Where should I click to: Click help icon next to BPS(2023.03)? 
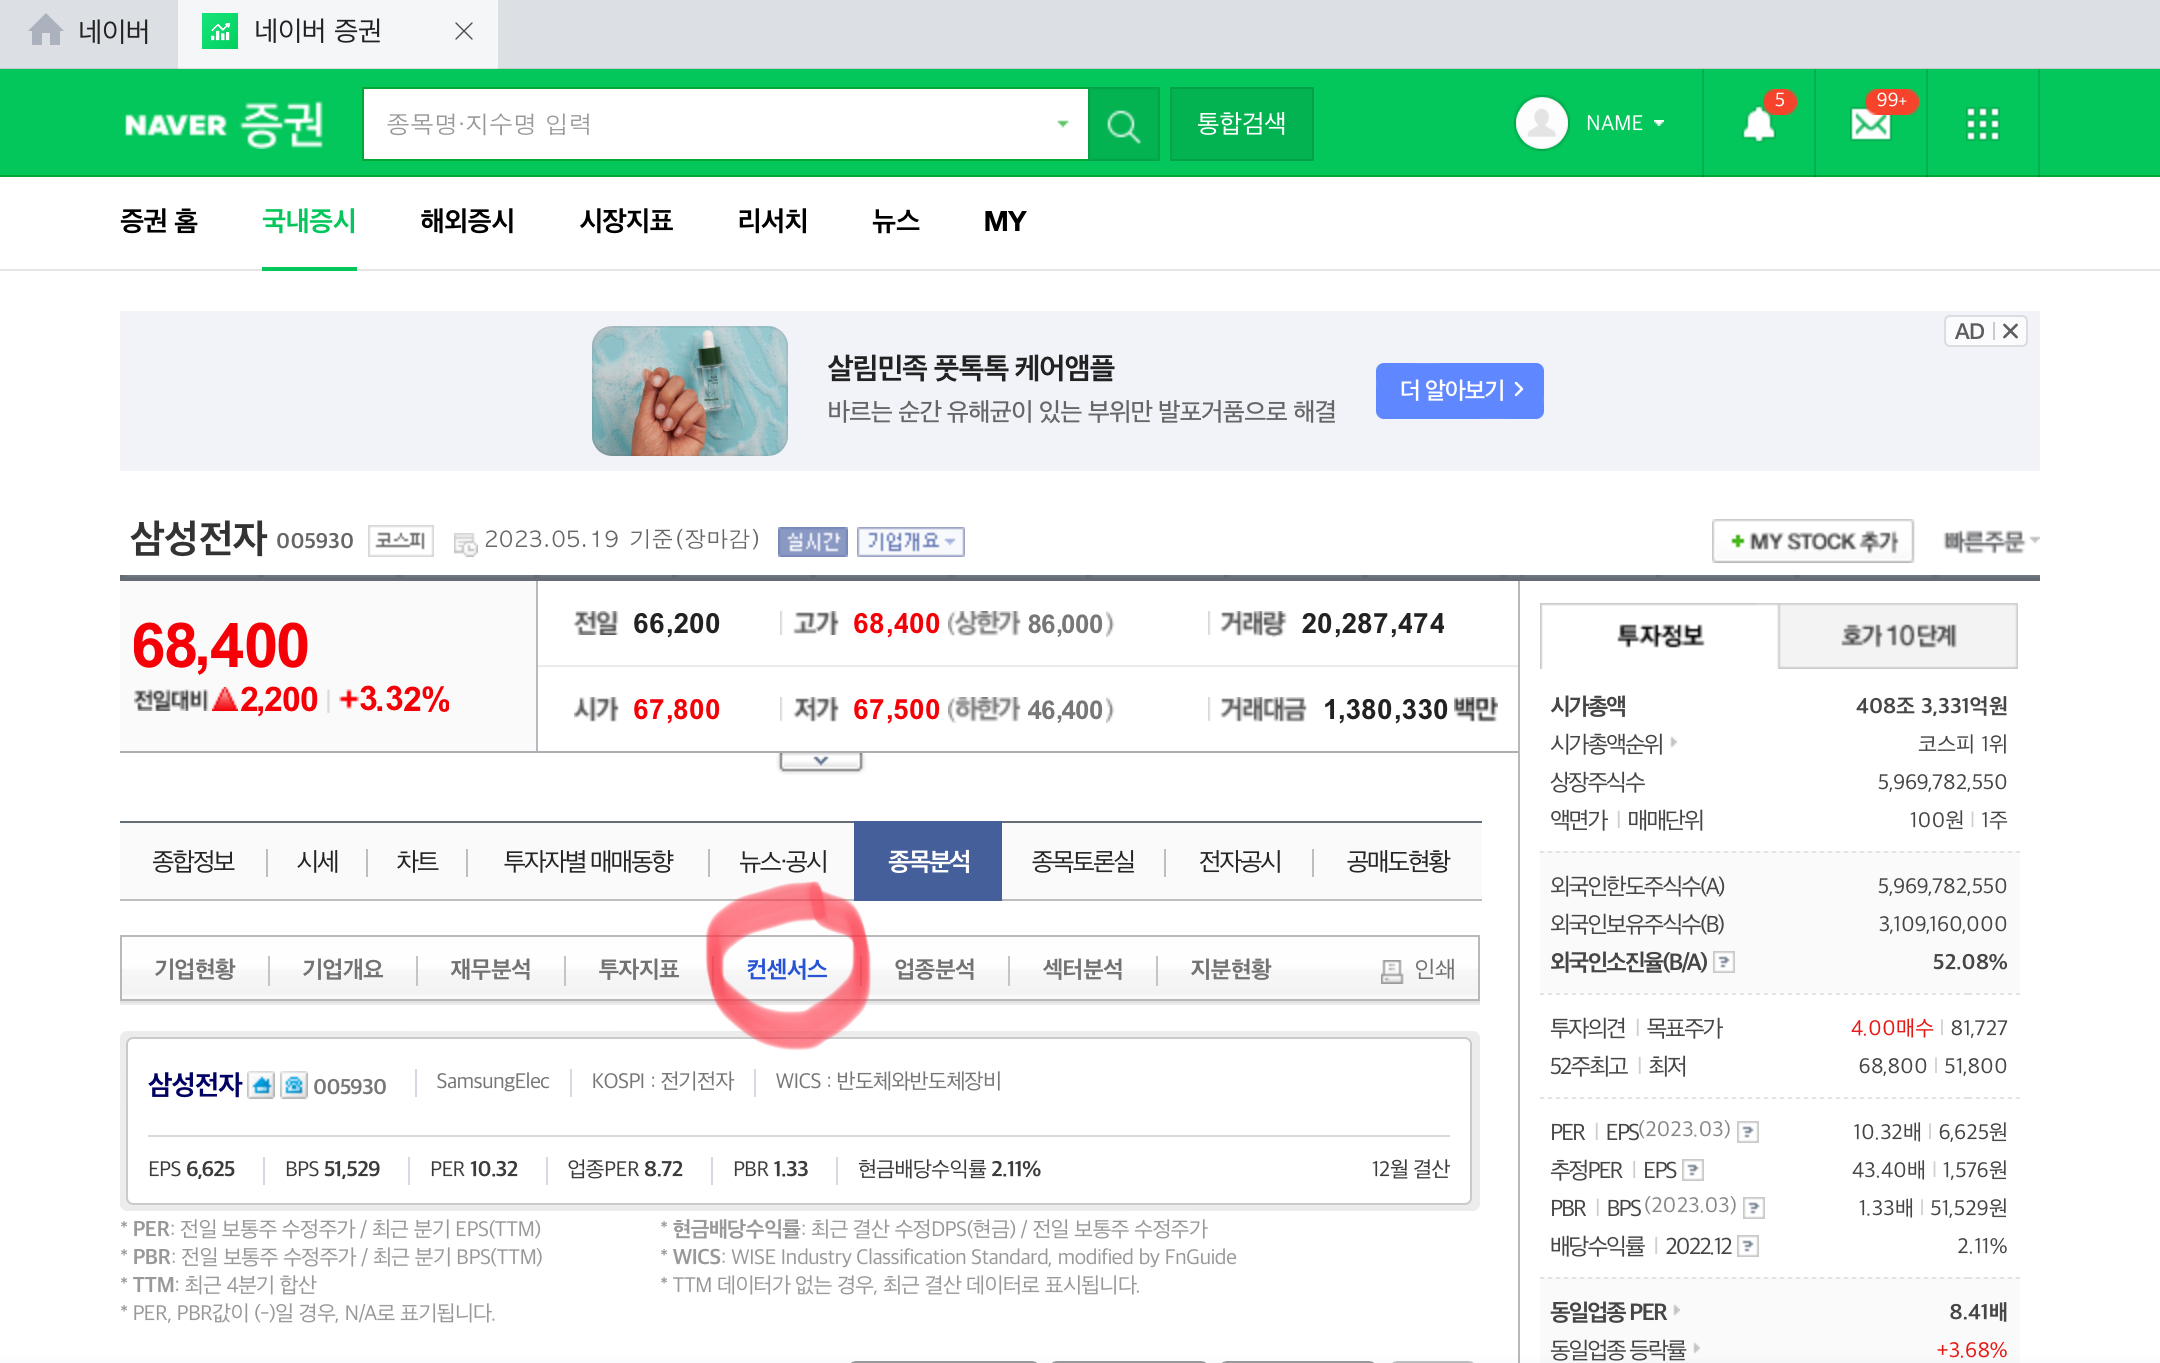point(1754,1208)
